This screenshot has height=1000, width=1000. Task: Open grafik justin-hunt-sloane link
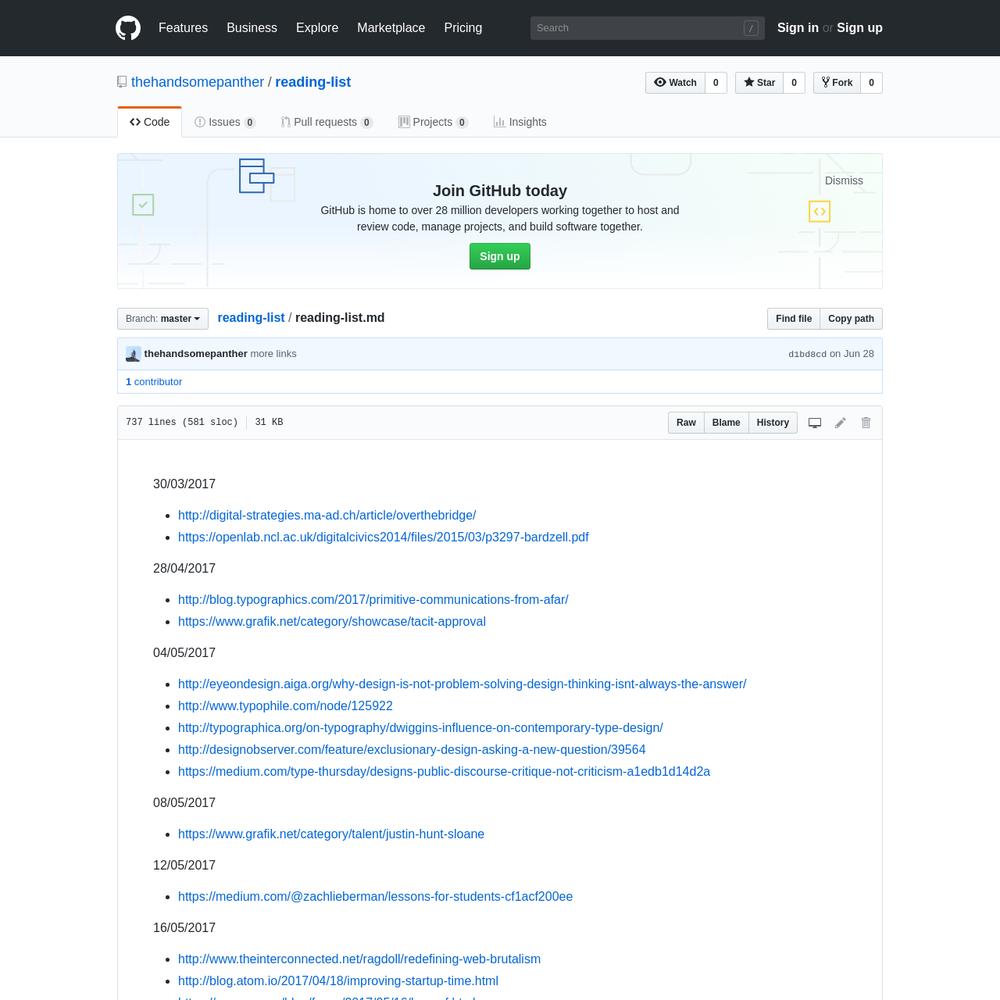tap(331, 834)
